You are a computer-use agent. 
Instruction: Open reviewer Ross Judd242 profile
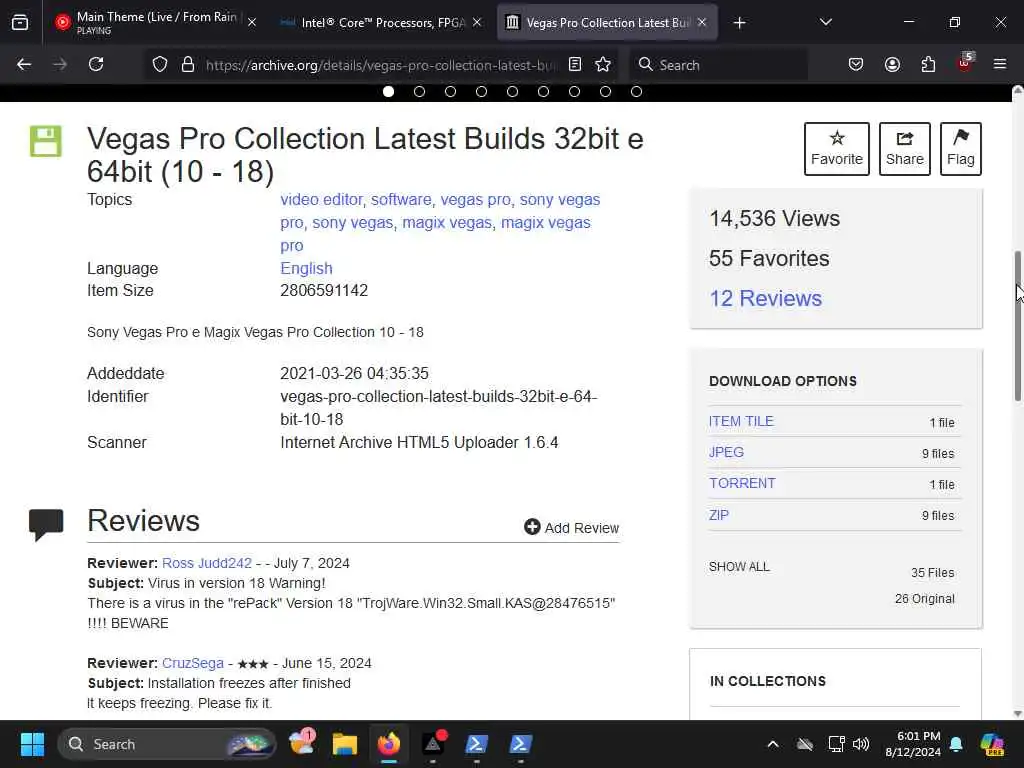tap(206, 563)
